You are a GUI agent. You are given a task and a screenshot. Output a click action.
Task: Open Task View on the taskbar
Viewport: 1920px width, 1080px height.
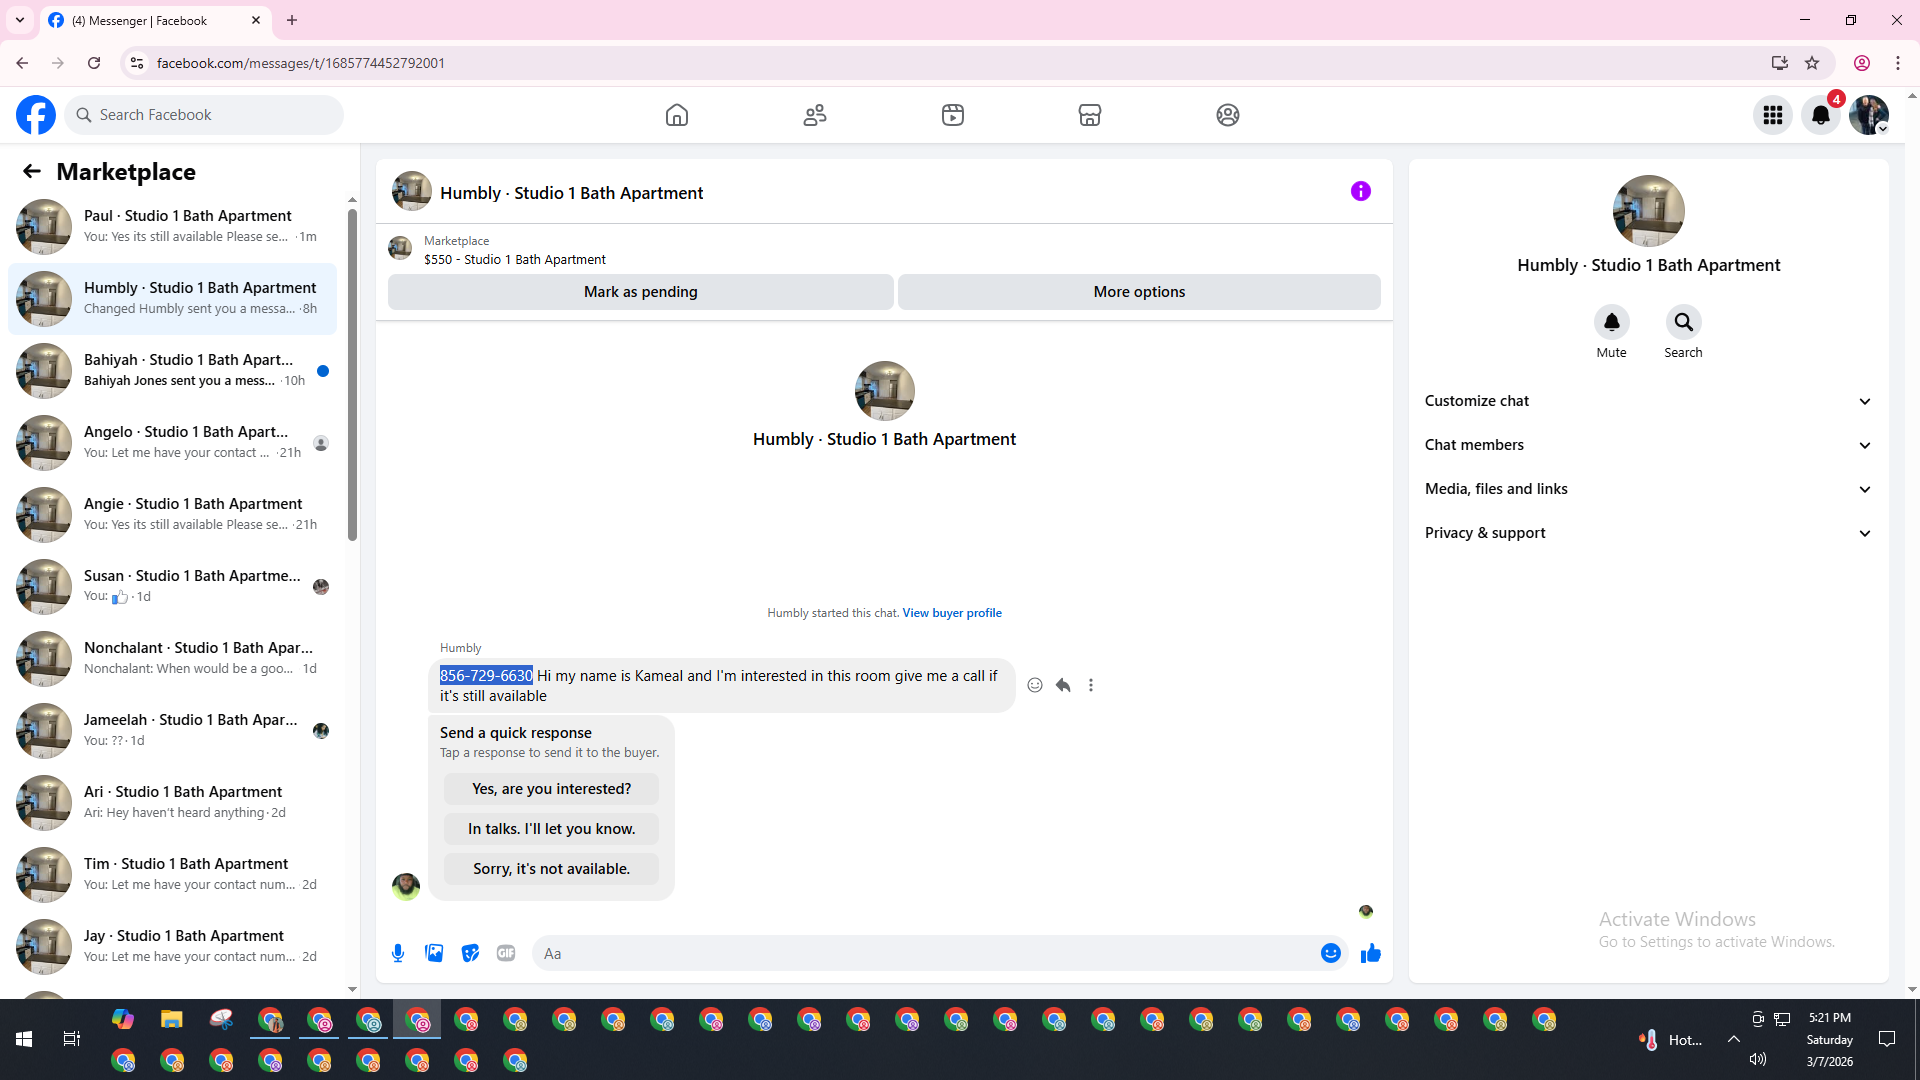pyautogui.click(x=72, y=1039)
